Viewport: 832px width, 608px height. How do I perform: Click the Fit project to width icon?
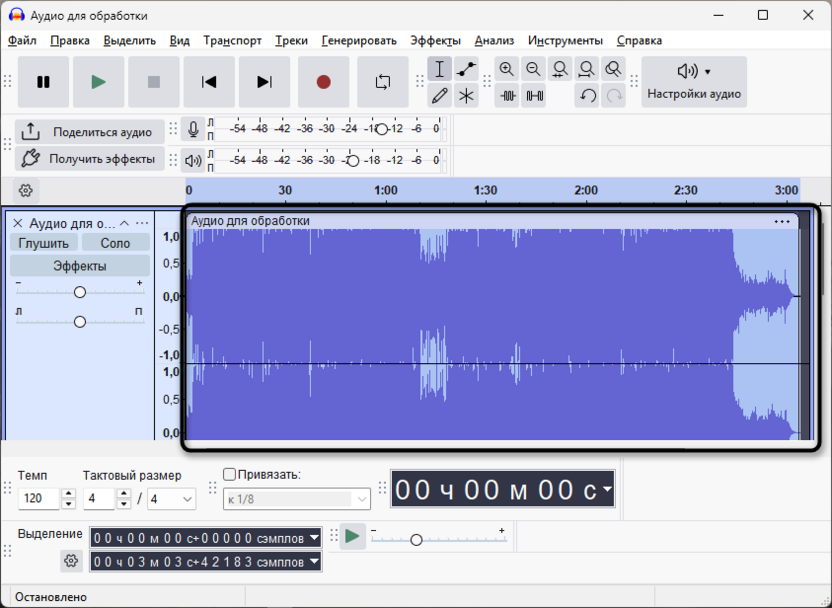click(x=587, y=69)
